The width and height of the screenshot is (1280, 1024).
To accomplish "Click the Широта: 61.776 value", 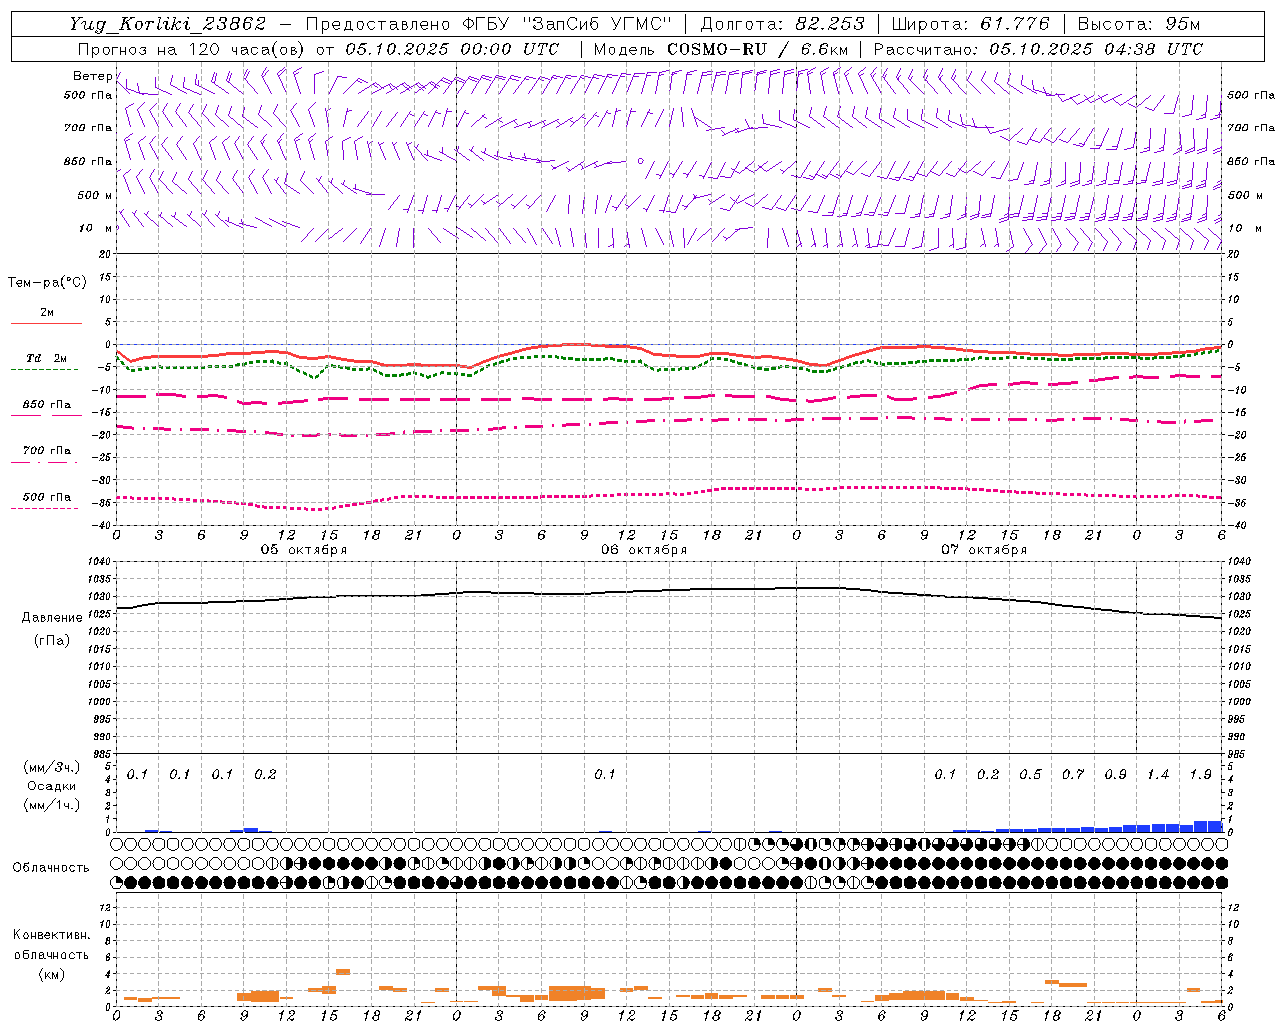I will (x=969, y=24).
